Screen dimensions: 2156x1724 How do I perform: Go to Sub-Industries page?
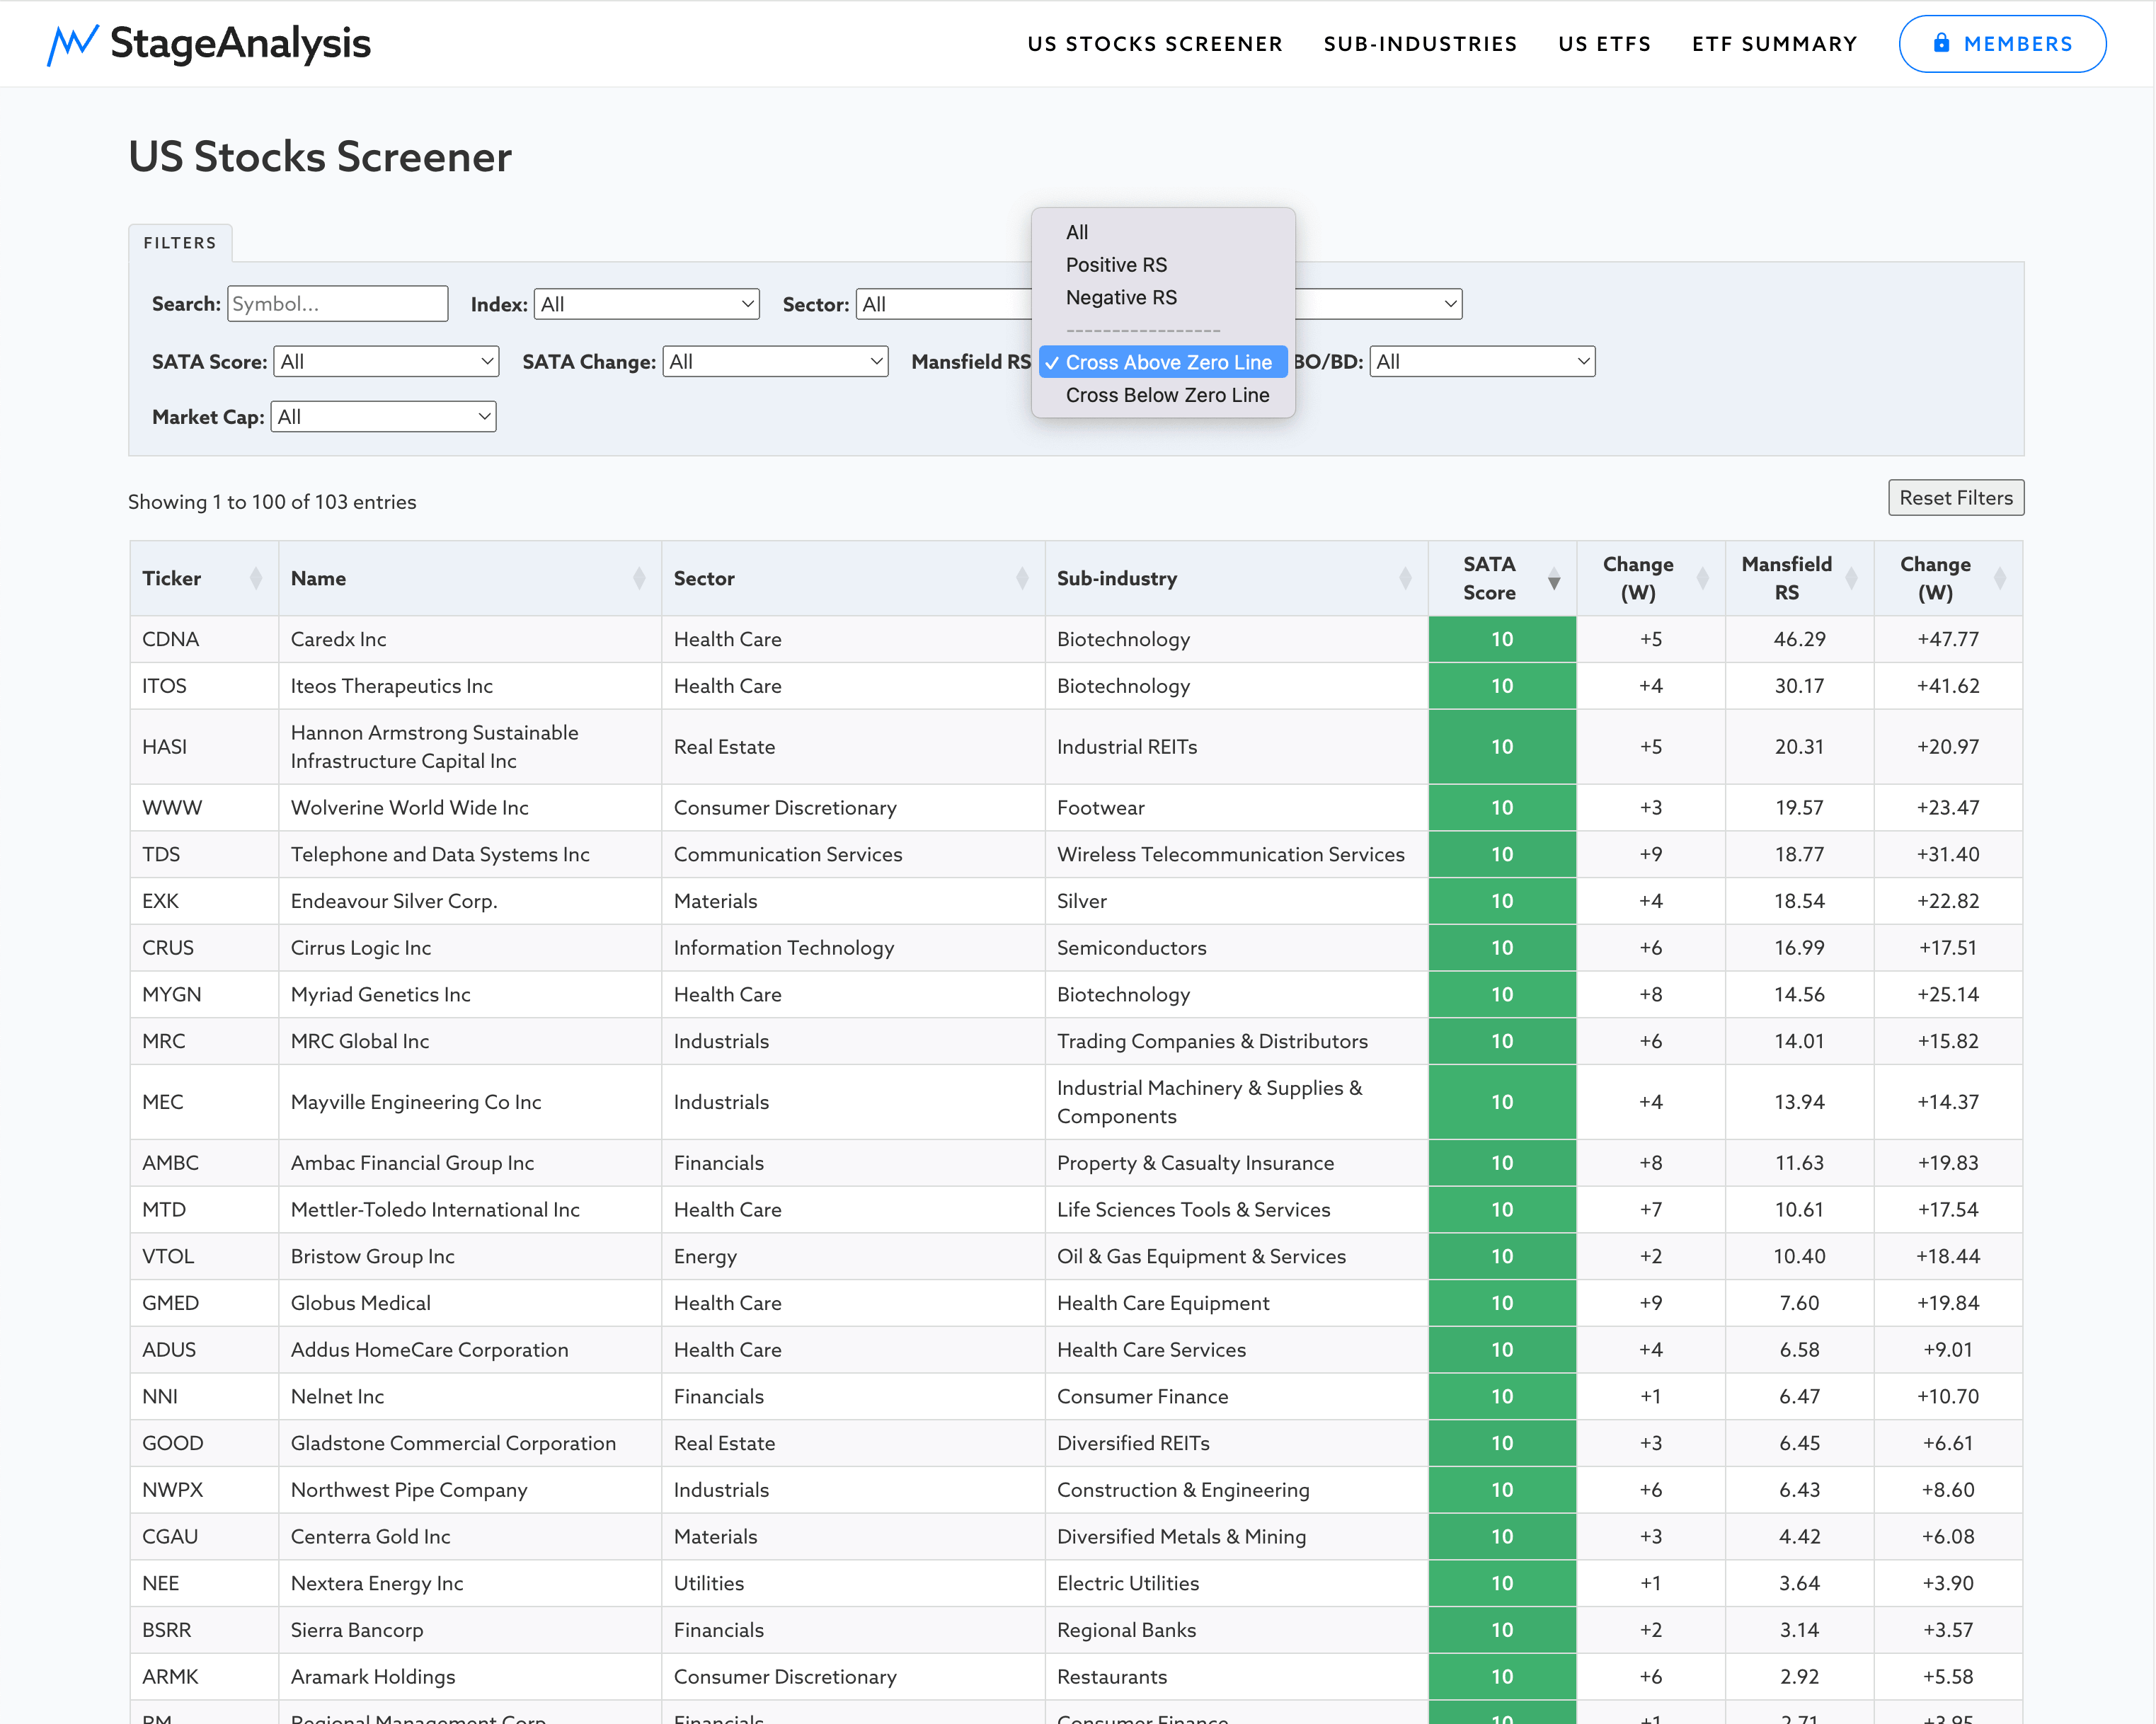[1420, 44]
